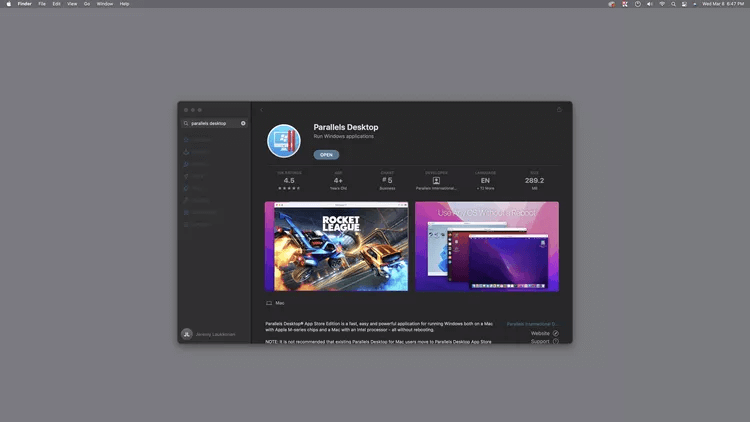View the 4.5 star ratings section
The image size is (750, 422).
pos(289,180)
